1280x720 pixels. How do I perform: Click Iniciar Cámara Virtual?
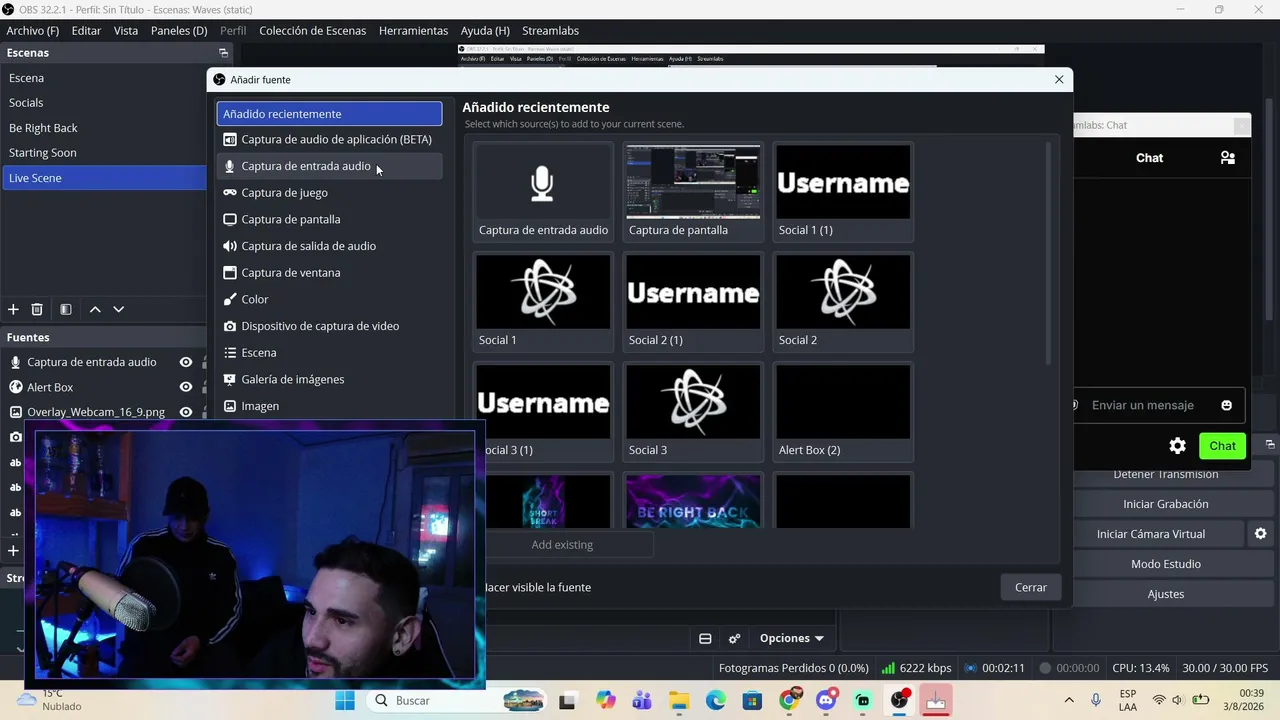[x=1151, y=534]
